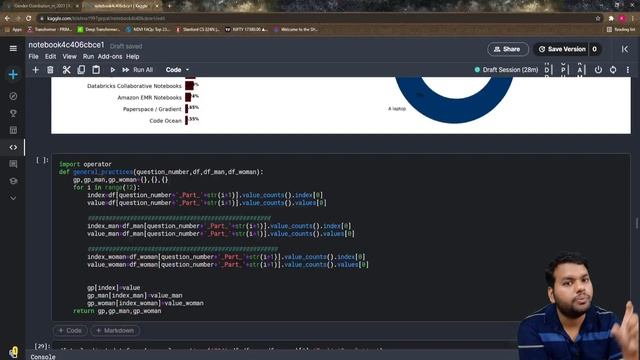This screenshot has height=360, width=640.
Task: Open Competitions trophy icon in sidebar
Action: click(x=13, y=113)
